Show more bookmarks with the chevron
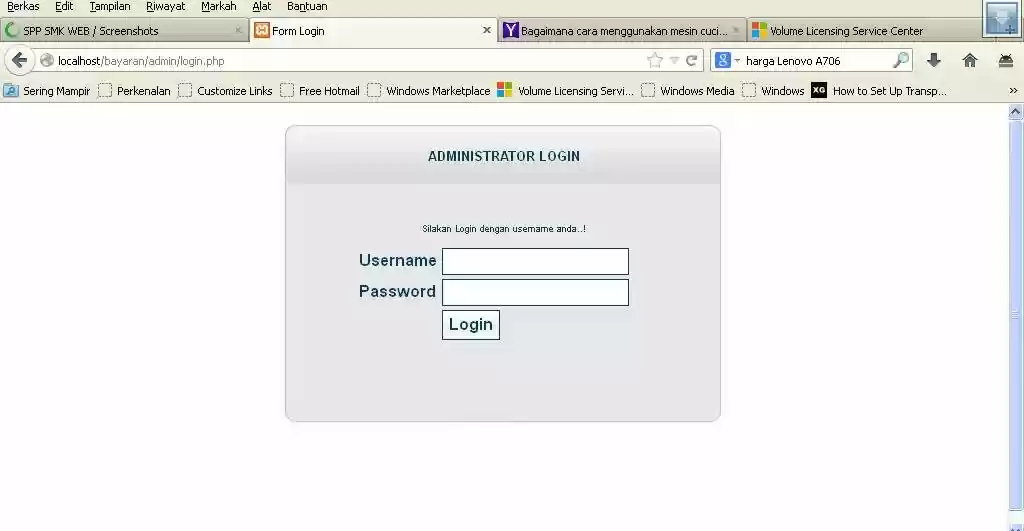 tap(1013, 91)
